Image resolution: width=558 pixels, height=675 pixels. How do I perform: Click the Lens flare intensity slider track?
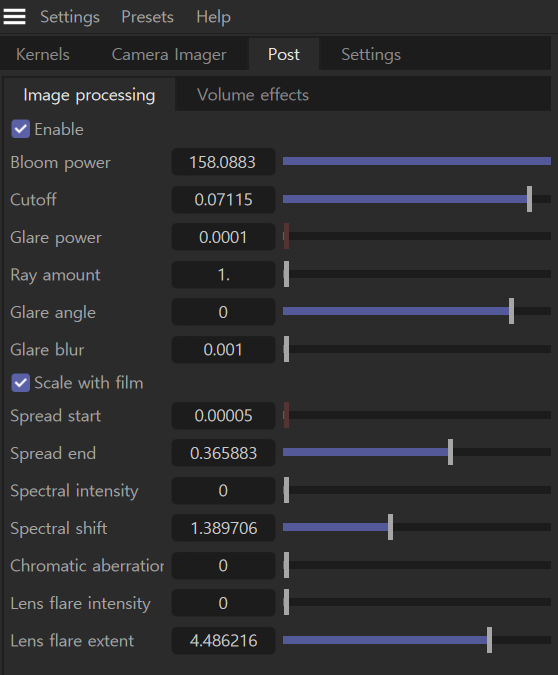click(417, 602)
